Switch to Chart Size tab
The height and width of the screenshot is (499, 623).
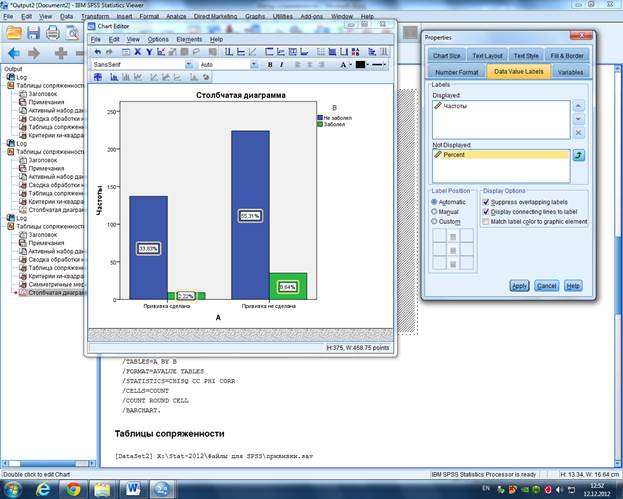(446, 56)
